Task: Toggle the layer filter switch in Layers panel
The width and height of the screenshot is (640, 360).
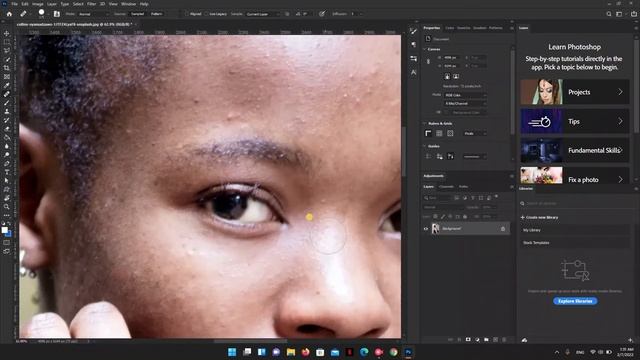Action: coord(497,197)
